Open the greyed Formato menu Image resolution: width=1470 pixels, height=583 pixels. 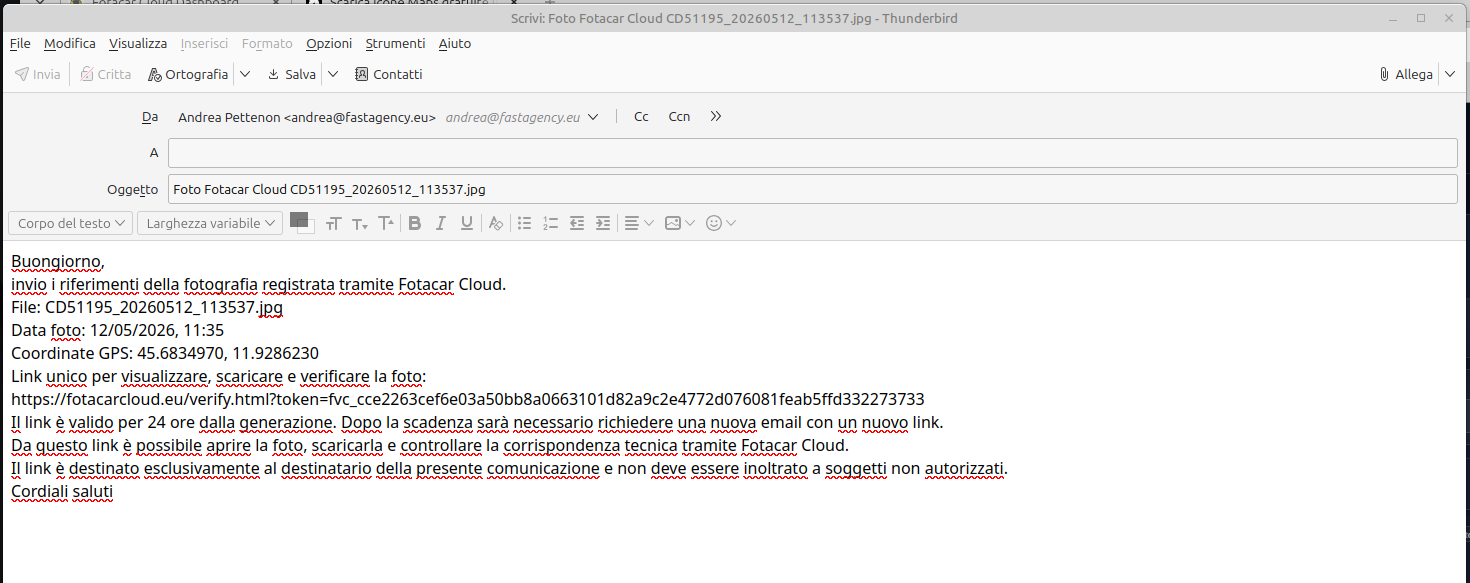(267, 43)
